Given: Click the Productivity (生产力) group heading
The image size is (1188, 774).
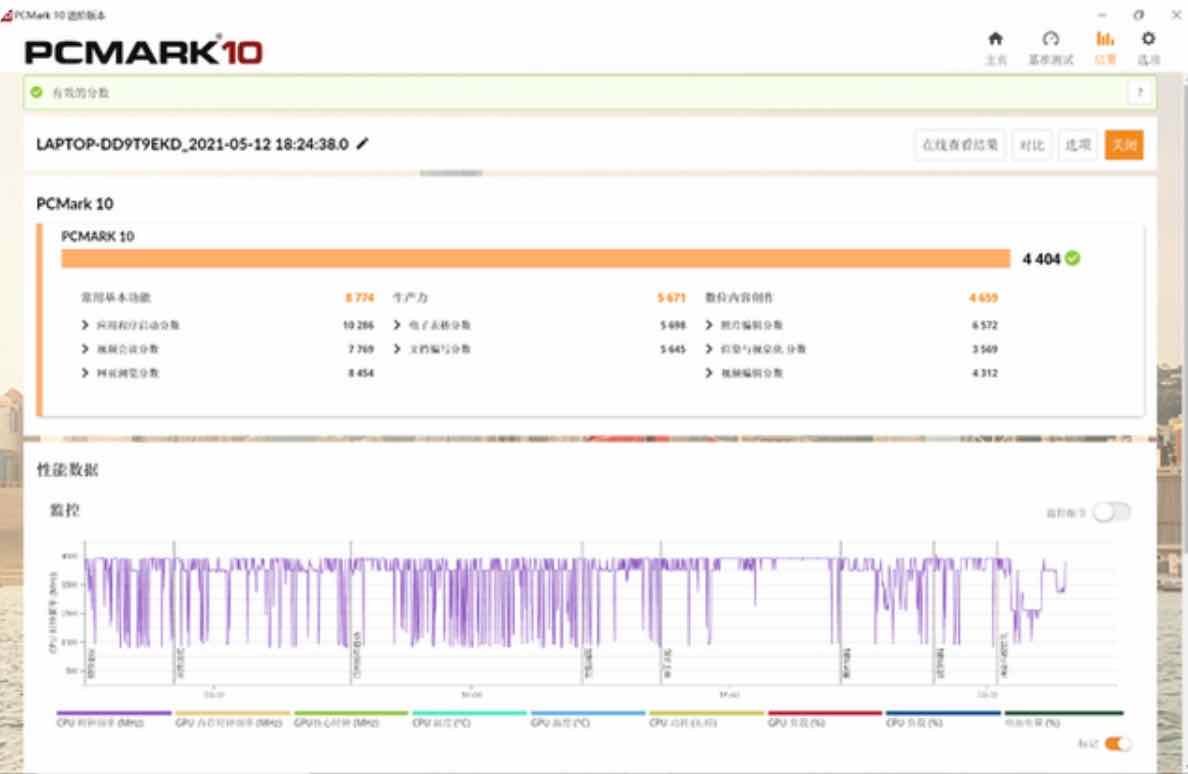Looking at the screenshot, I should click(x=410, y=298).
